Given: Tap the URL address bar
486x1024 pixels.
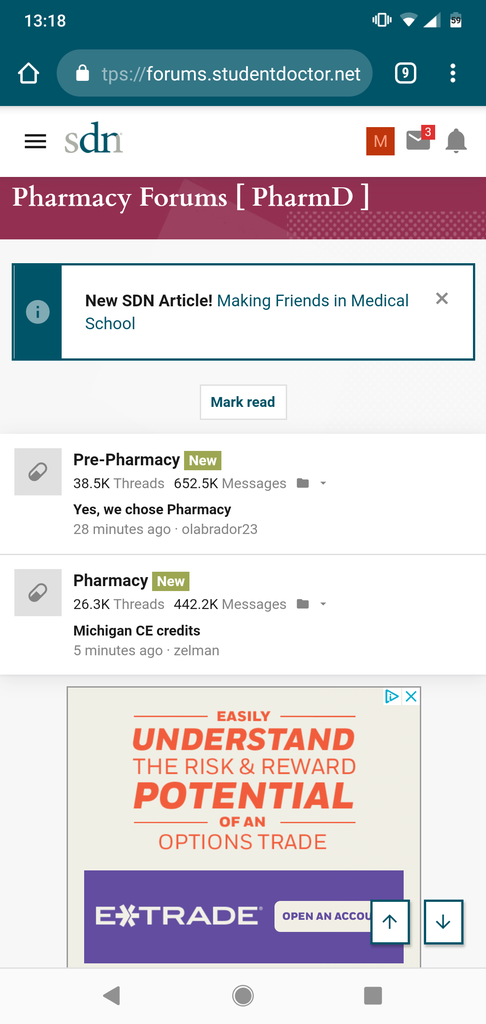Looking at the screenshot, I should pyautogui.click(x=215, y=73).
